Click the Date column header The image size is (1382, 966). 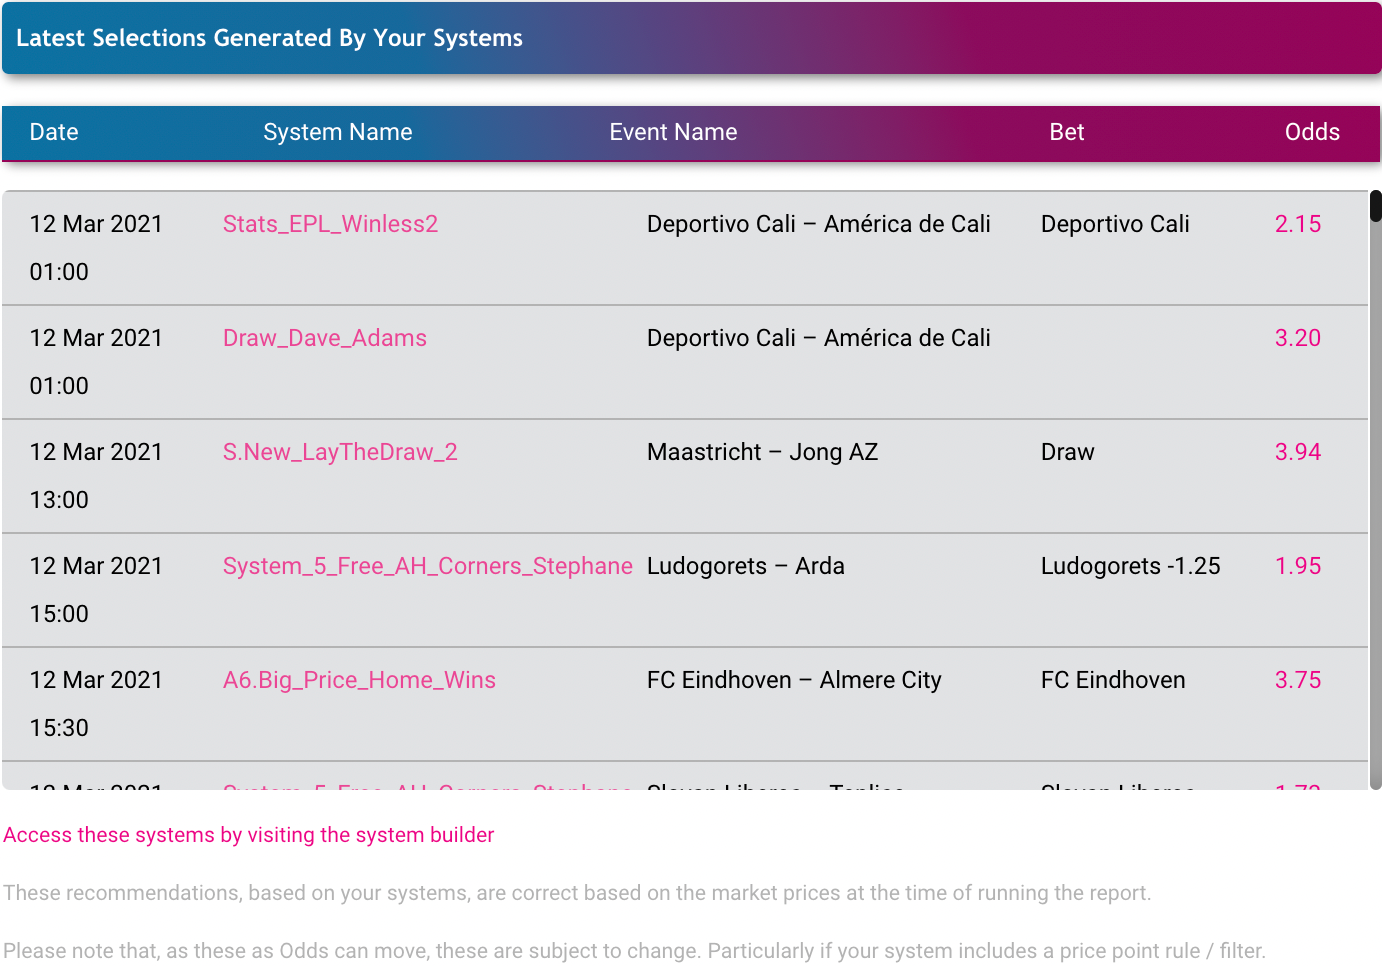pos(54,132)
